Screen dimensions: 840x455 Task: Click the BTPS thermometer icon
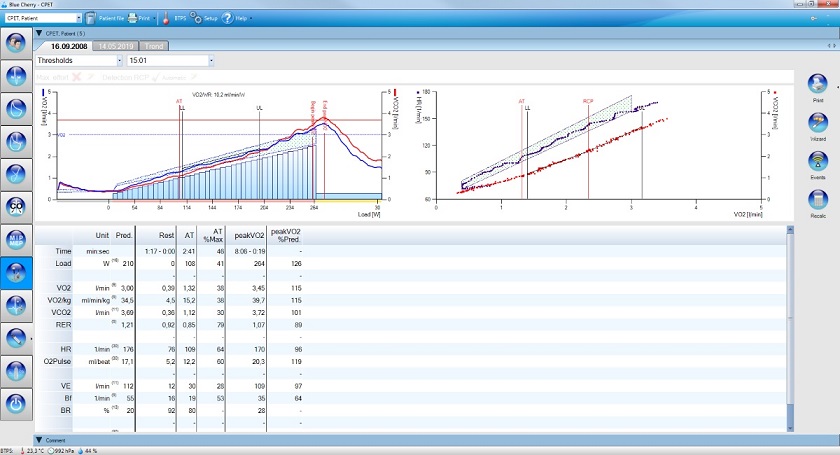(165, 18)
